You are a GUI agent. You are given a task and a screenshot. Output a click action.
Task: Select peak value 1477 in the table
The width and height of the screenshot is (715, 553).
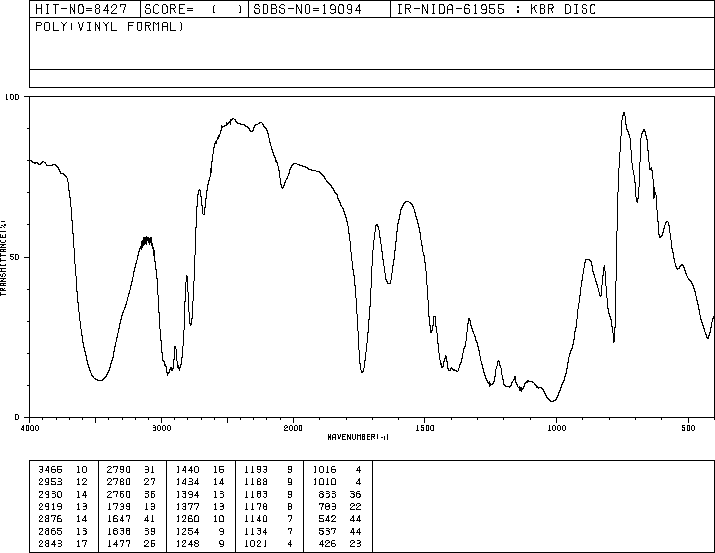[119, 544]
